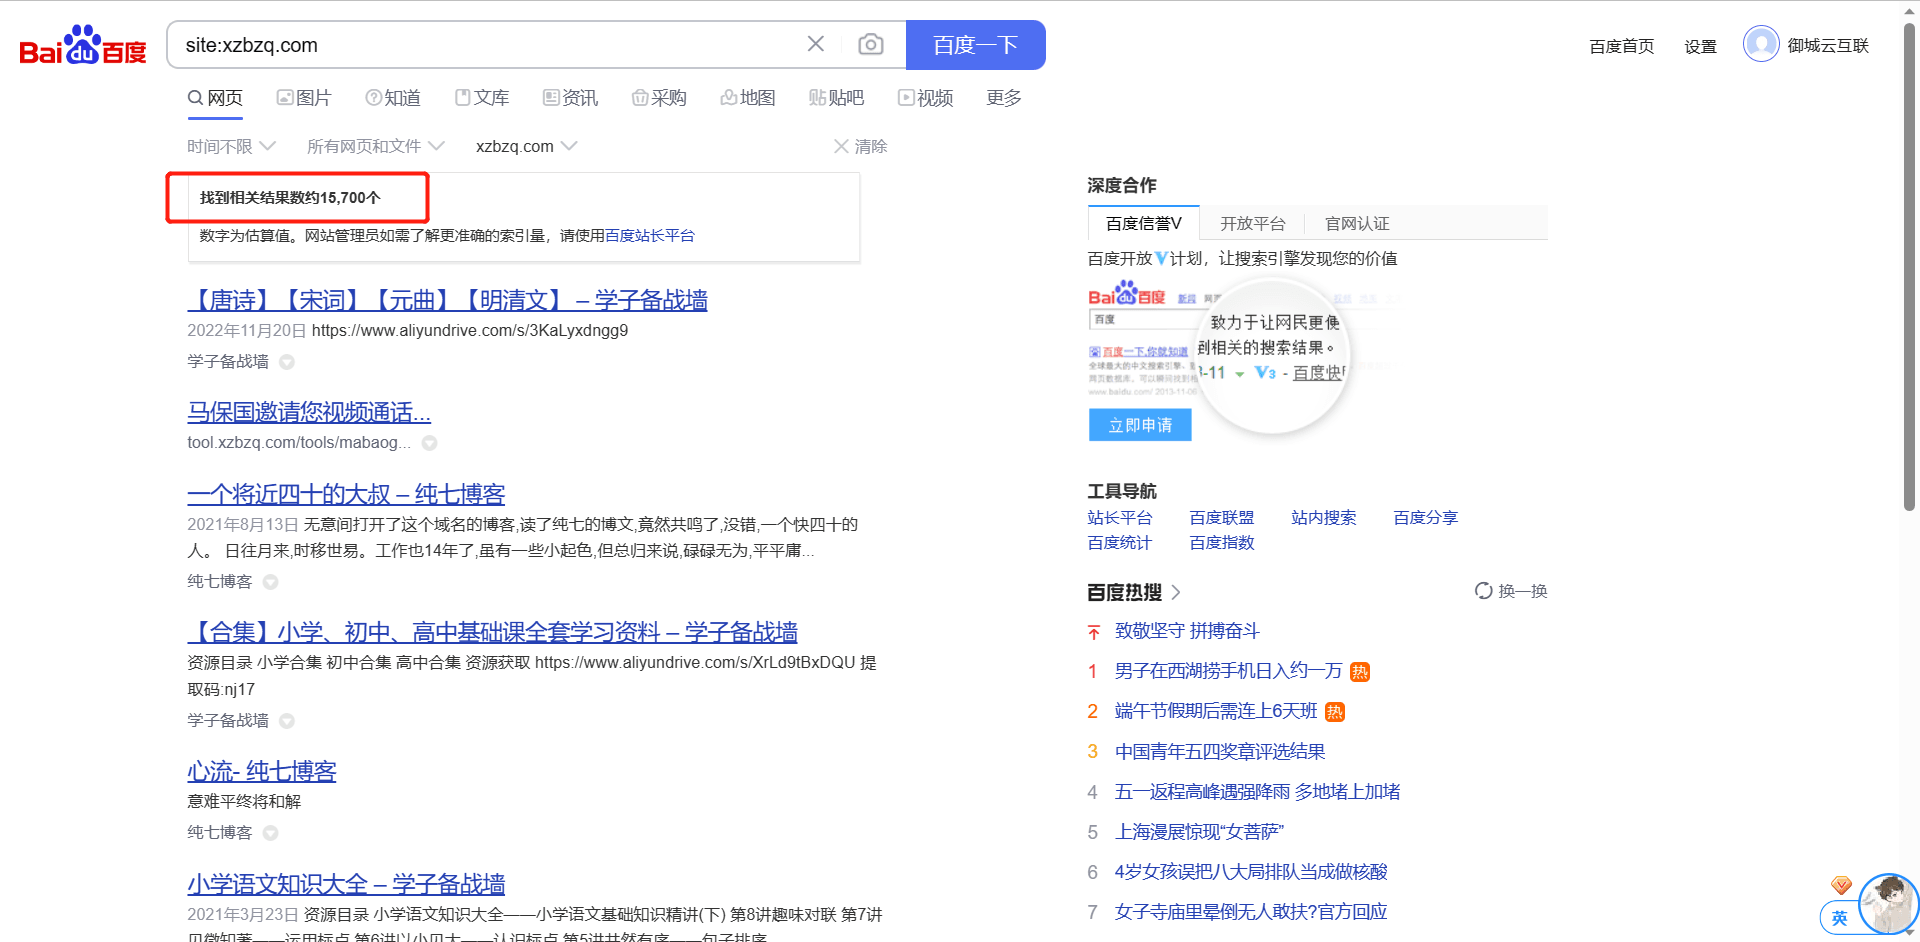Switch to the 官网认证 tab
This screenshot has width=1920, height=942.
pyautogui.click(x=1357, y=224)
